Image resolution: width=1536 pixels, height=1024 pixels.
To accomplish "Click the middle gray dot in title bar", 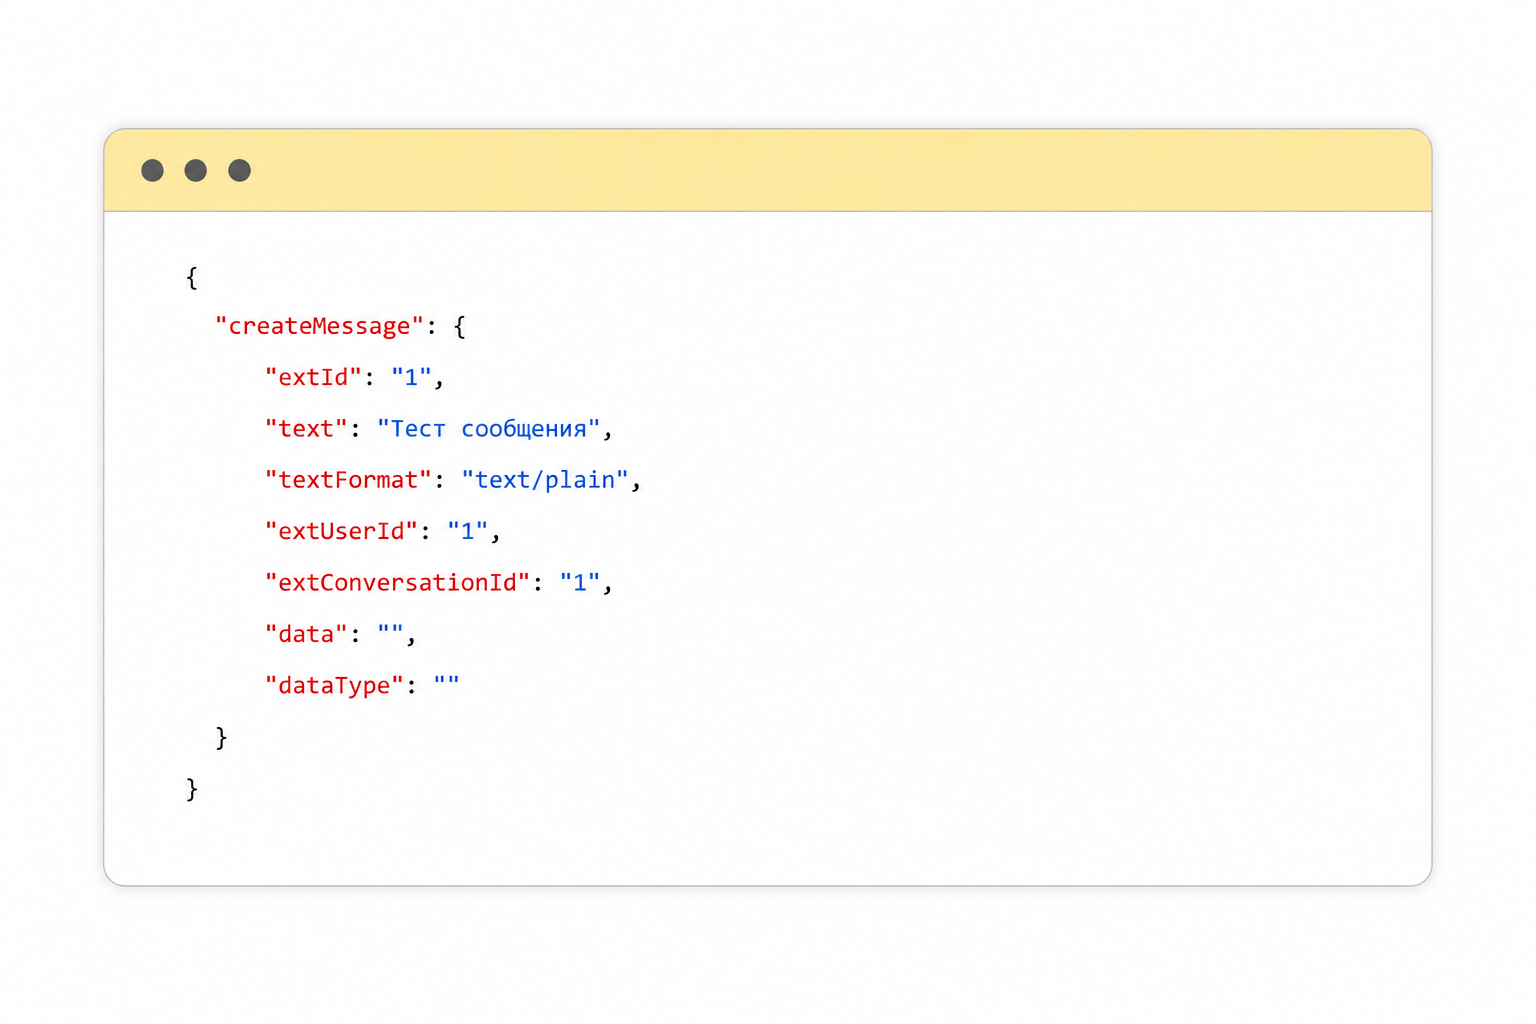I will click(x=196, y=170).
